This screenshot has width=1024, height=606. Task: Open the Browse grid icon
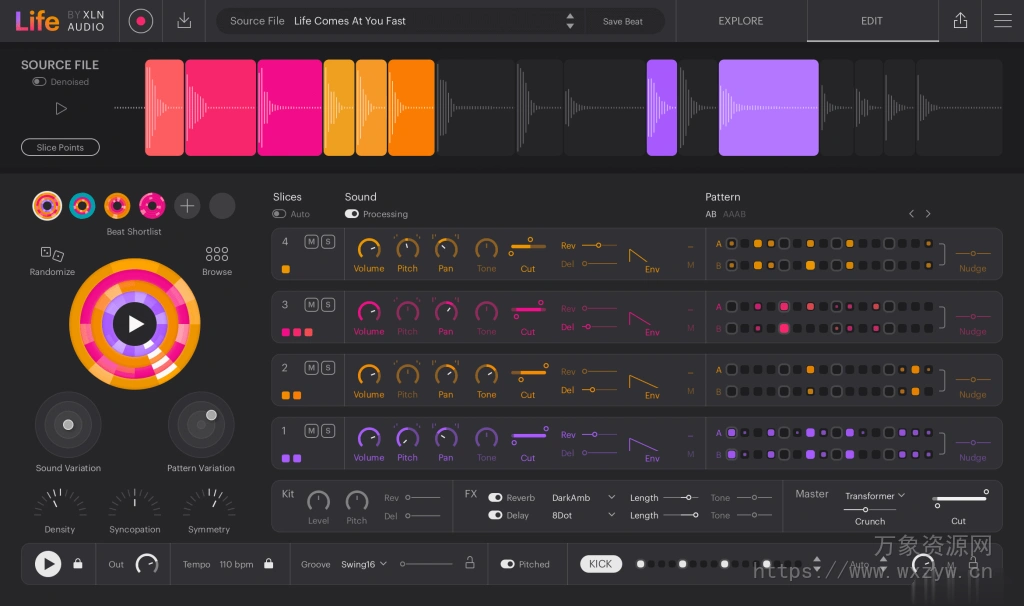(217, 254)
